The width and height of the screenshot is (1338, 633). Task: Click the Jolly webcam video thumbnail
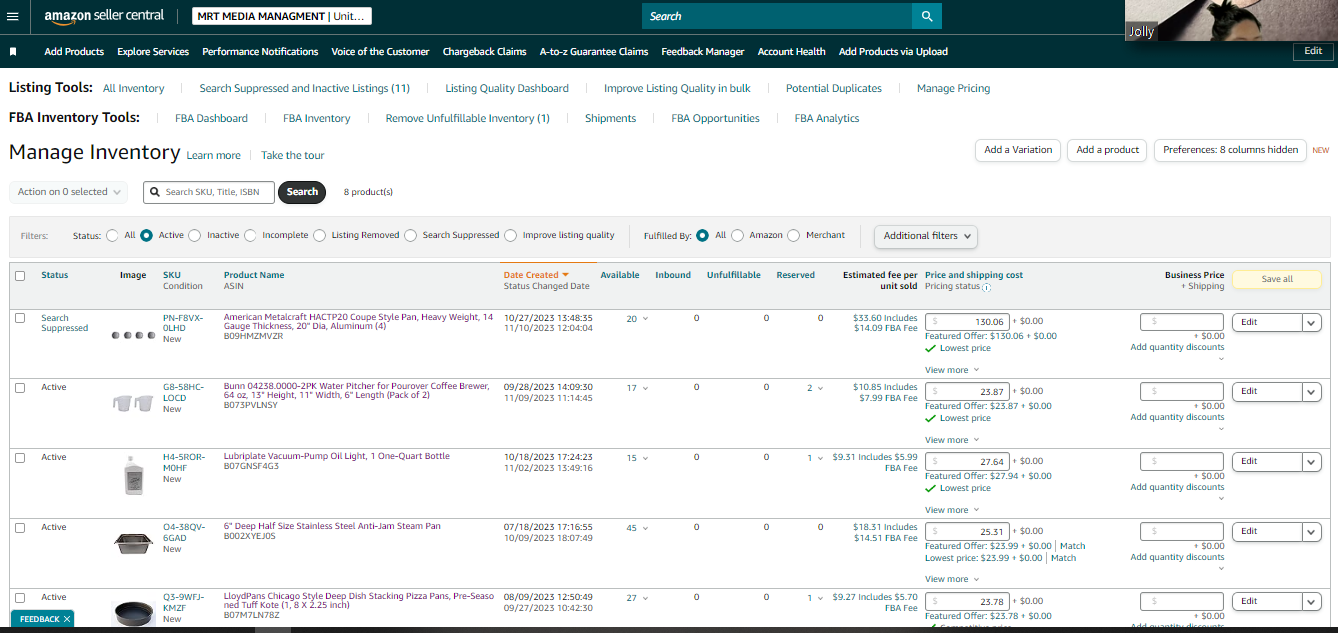point(1231,20)
